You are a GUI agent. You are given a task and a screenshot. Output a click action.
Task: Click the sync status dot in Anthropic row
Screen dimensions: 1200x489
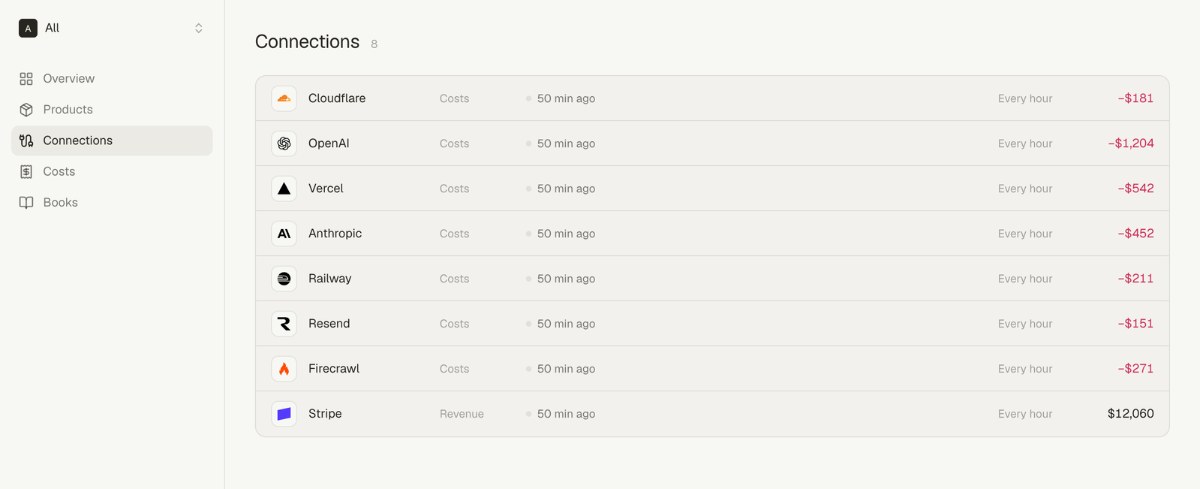point(529,234)
